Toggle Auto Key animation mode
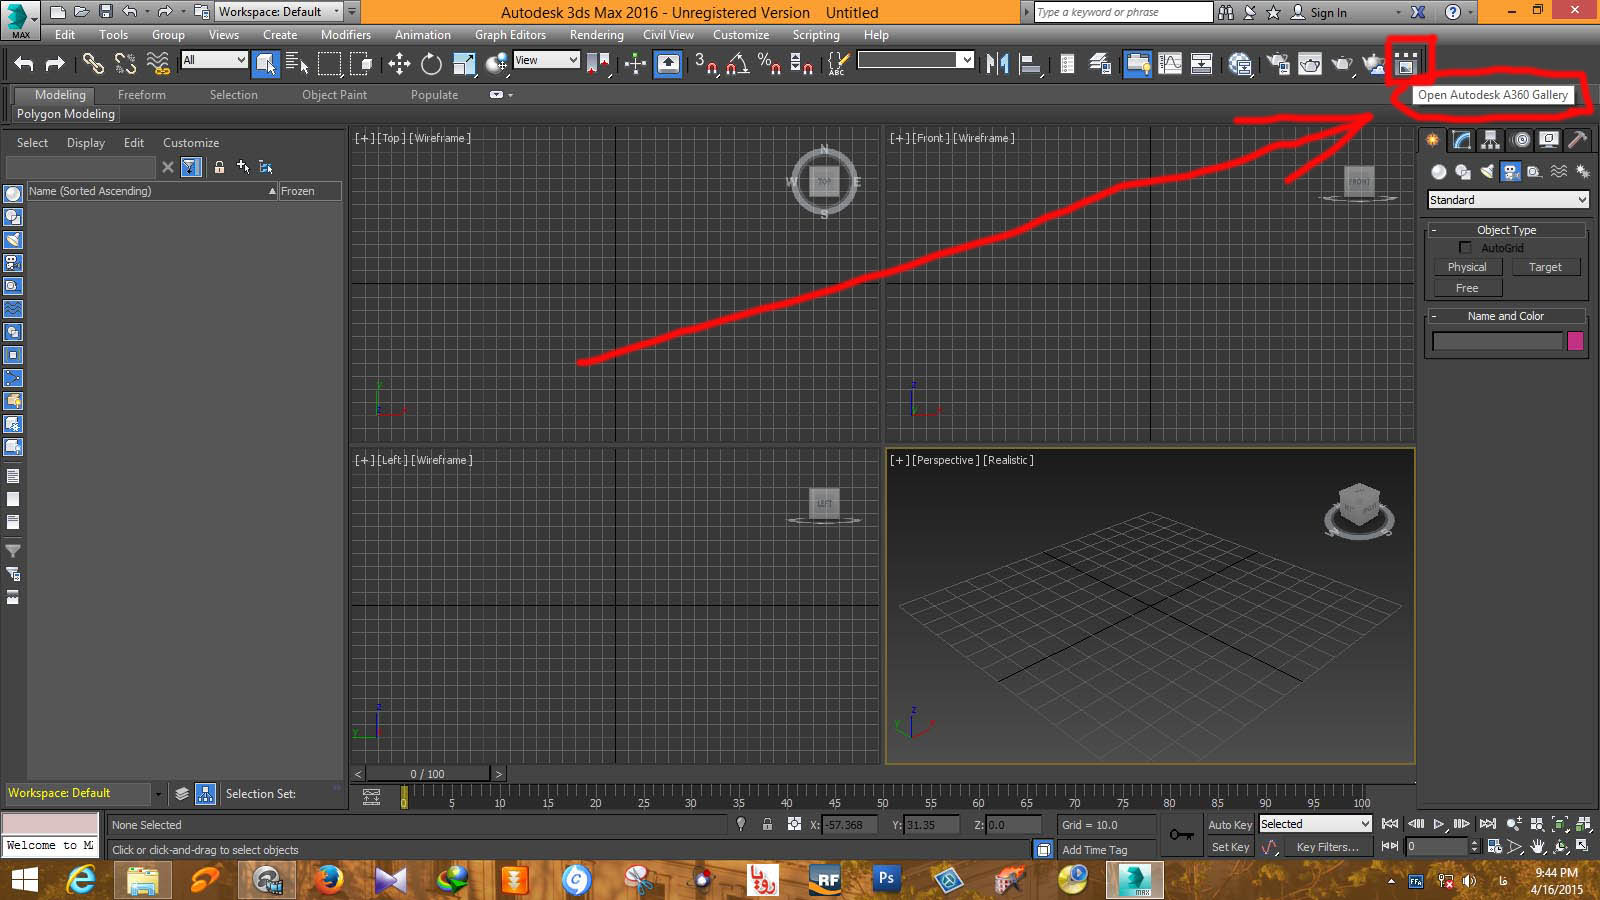The height and width of the screenshot is (900, 1600). [1229, 825]
